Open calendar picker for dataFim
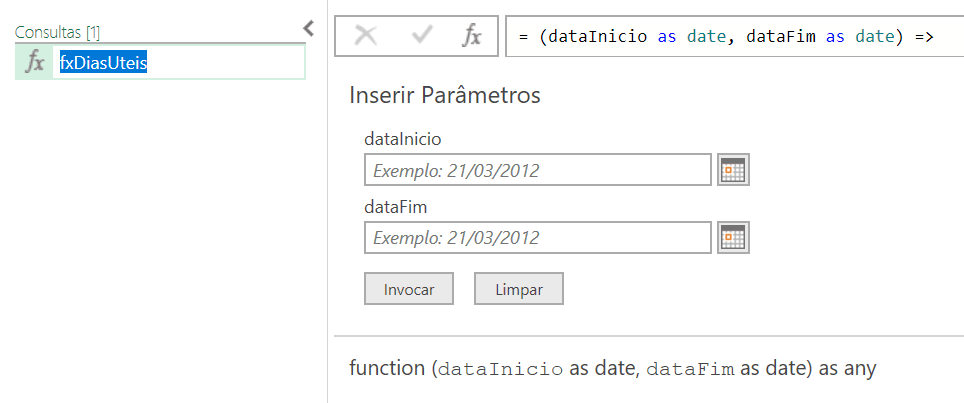The image size is (964, 403). coord(733,237)
